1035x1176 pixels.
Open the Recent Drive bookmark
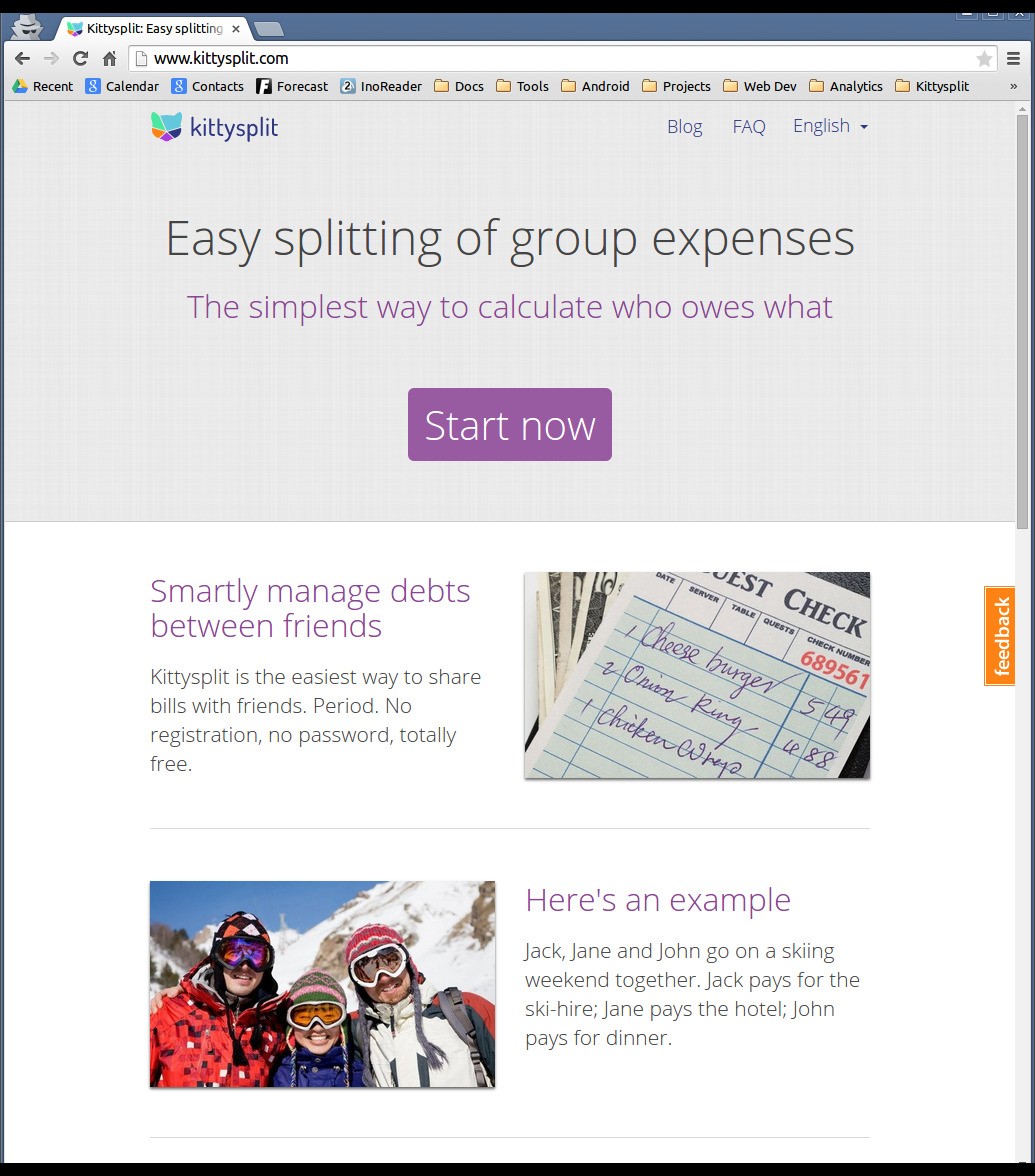coord(43,86)
